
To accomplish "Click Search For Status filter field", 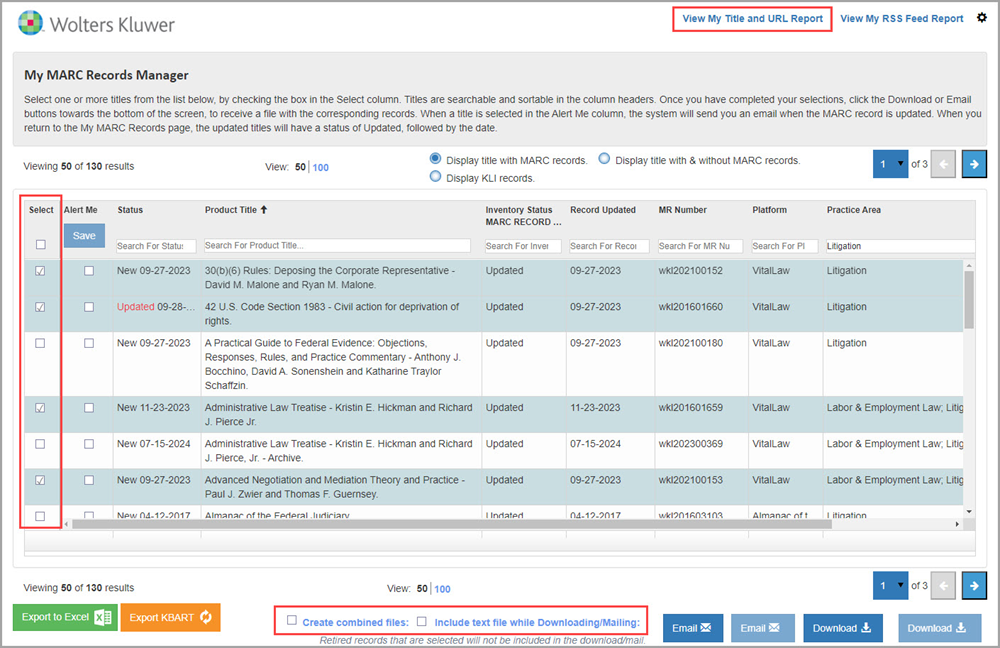I will point(156,246).
